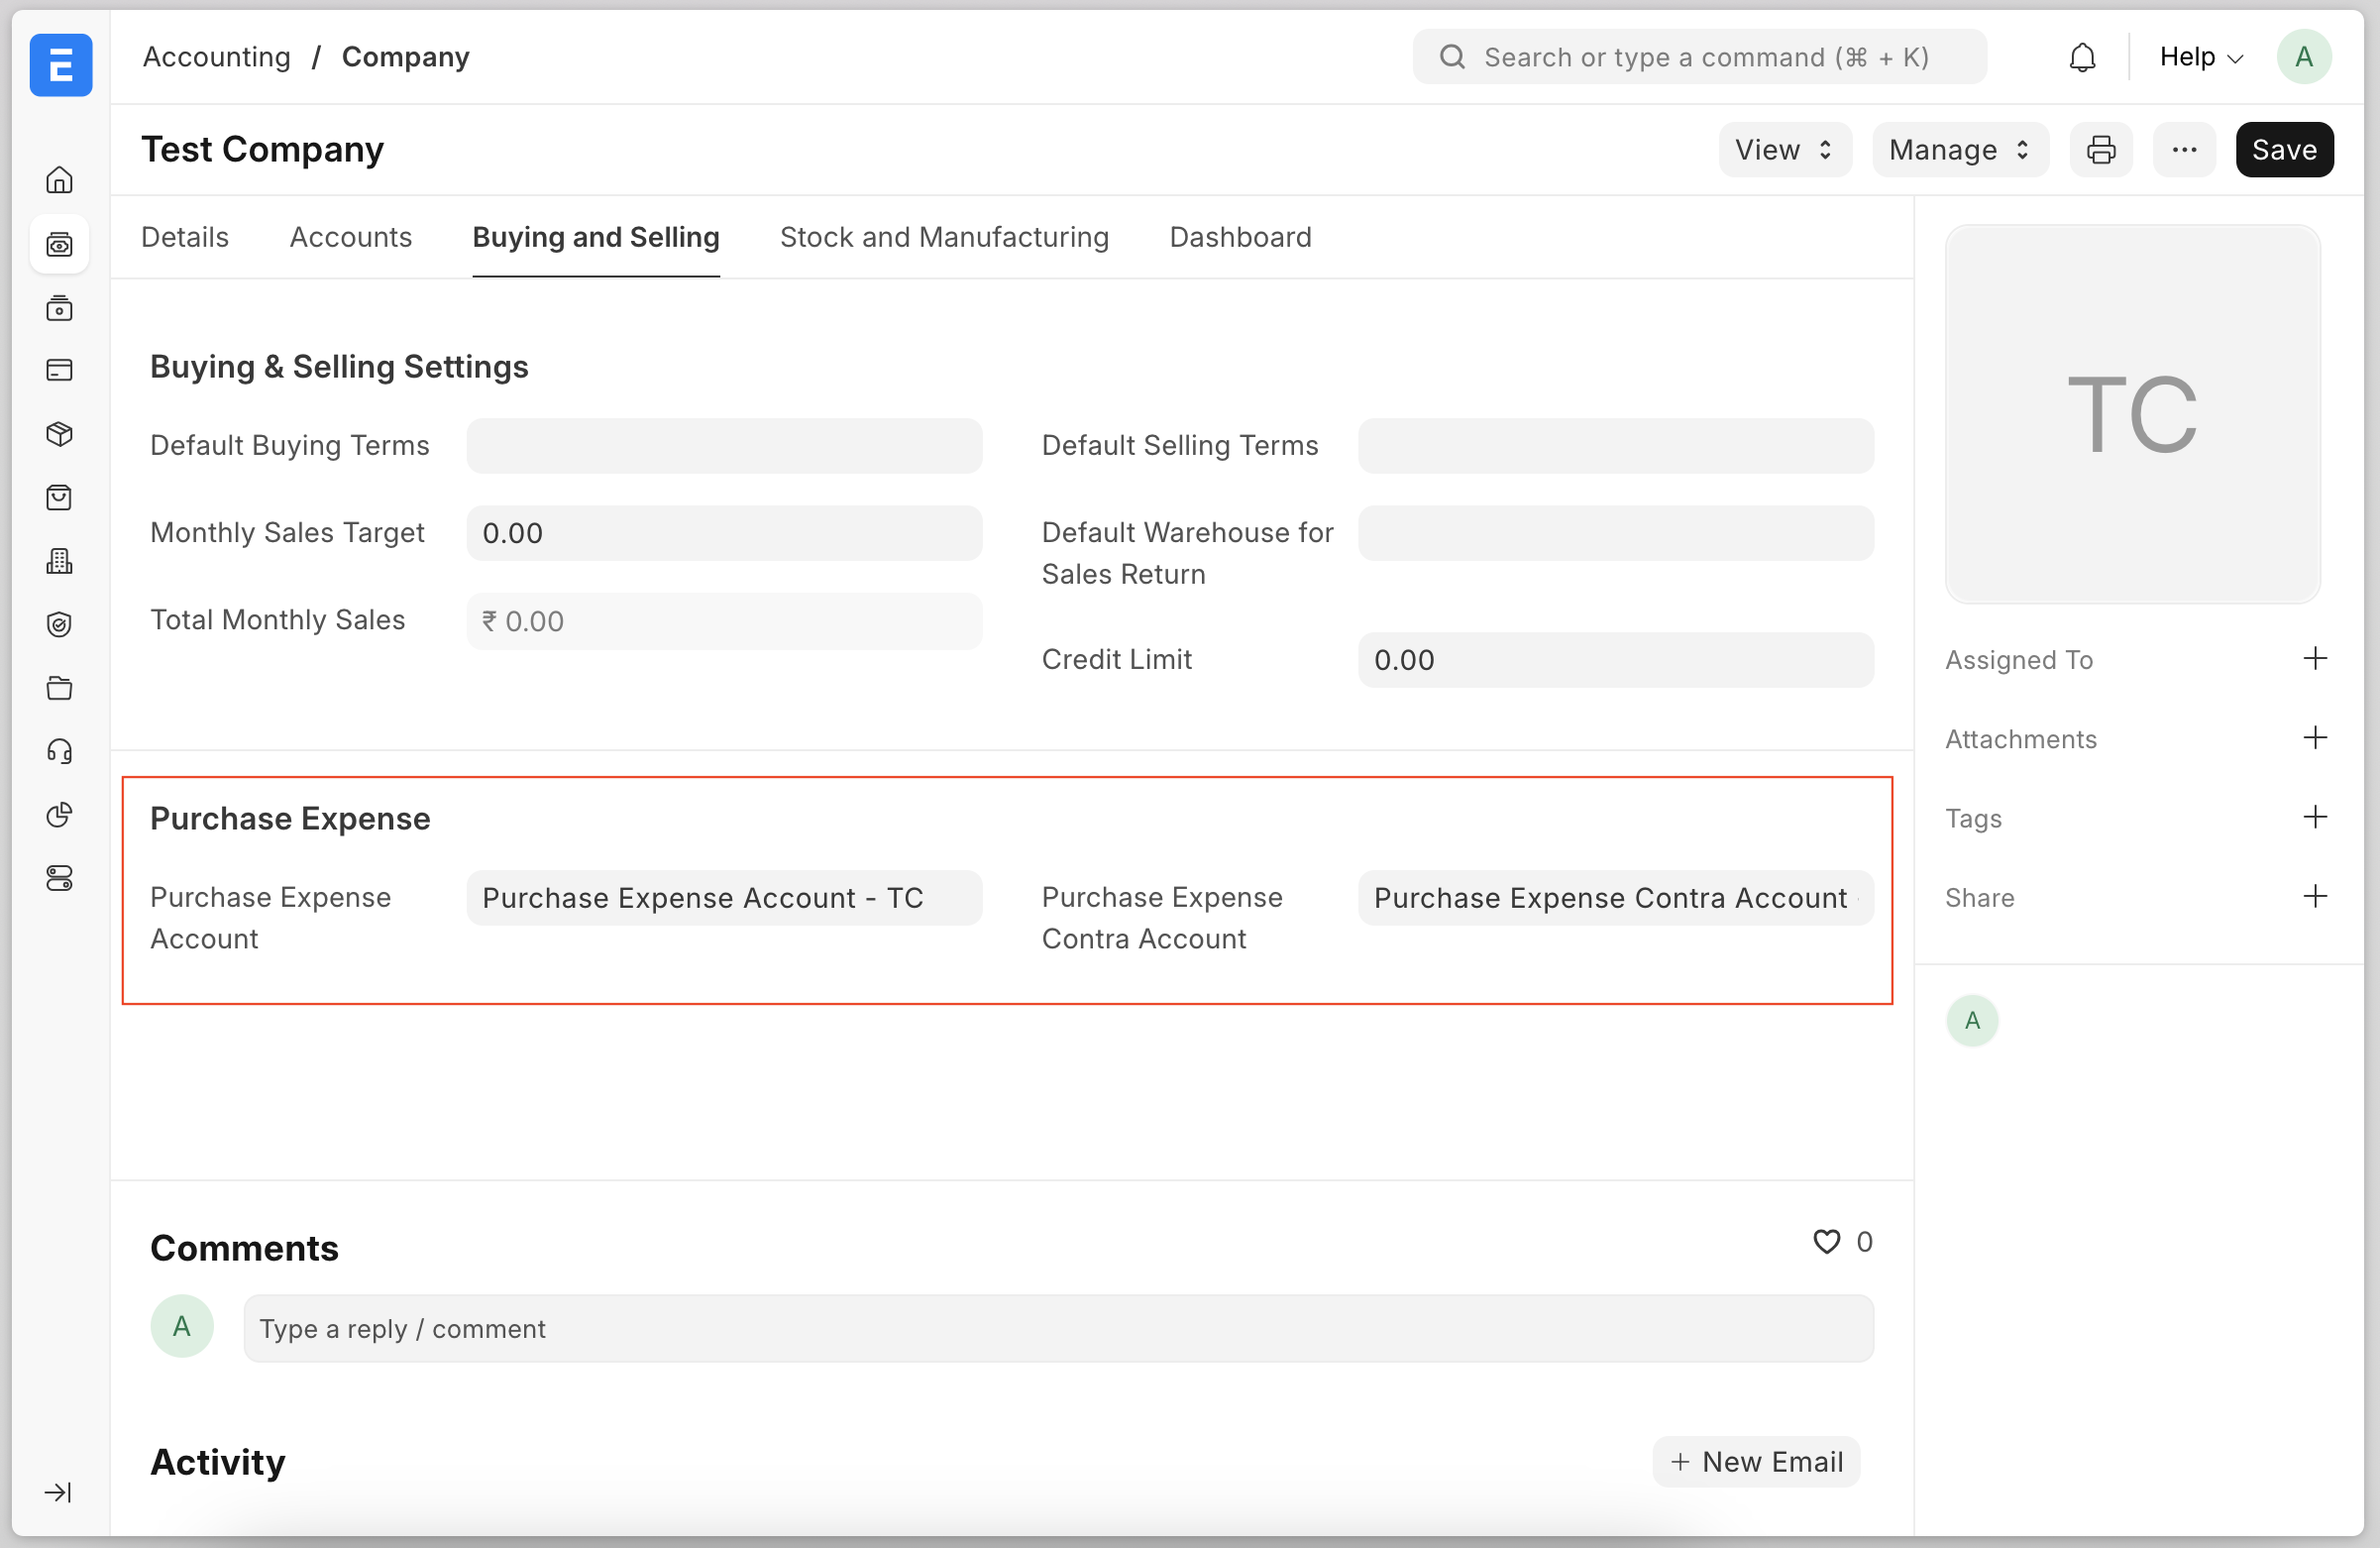Add attachment using the plus icon
2380x1548 pixels.
(x=2315, y=738)
